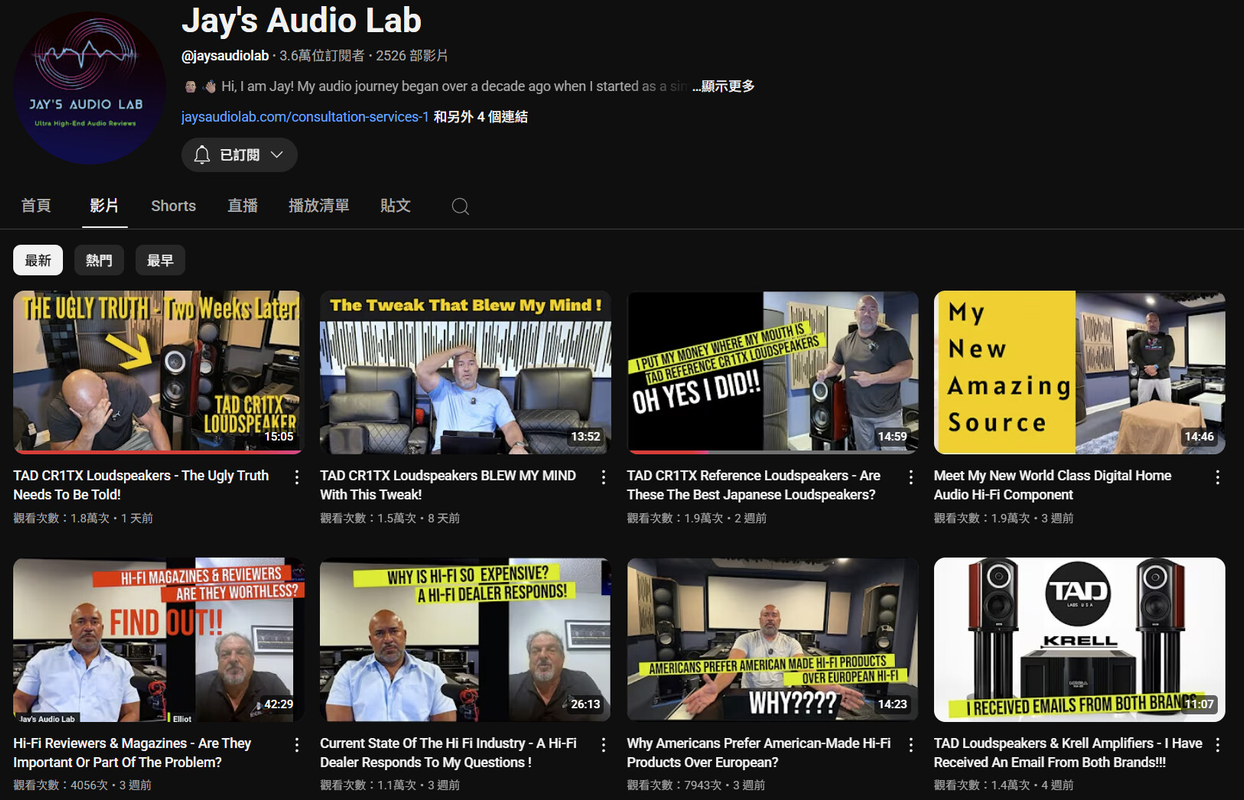Go to the Shorts tab

point(173,205)
